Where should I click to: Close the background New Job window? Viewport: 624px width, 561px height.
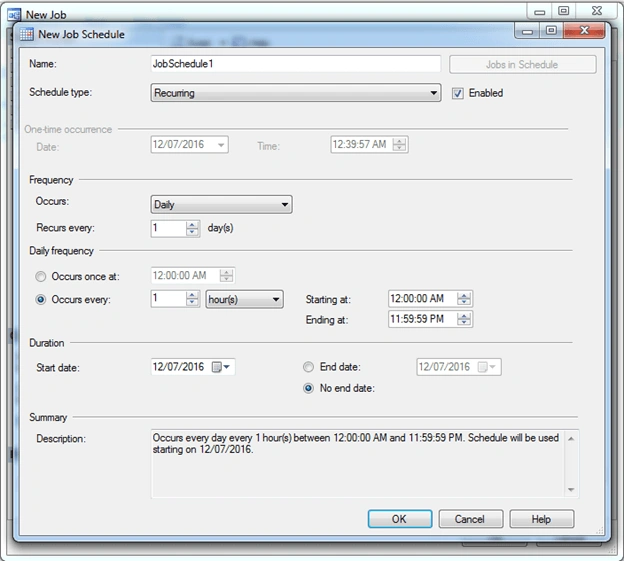pos(597,11)
